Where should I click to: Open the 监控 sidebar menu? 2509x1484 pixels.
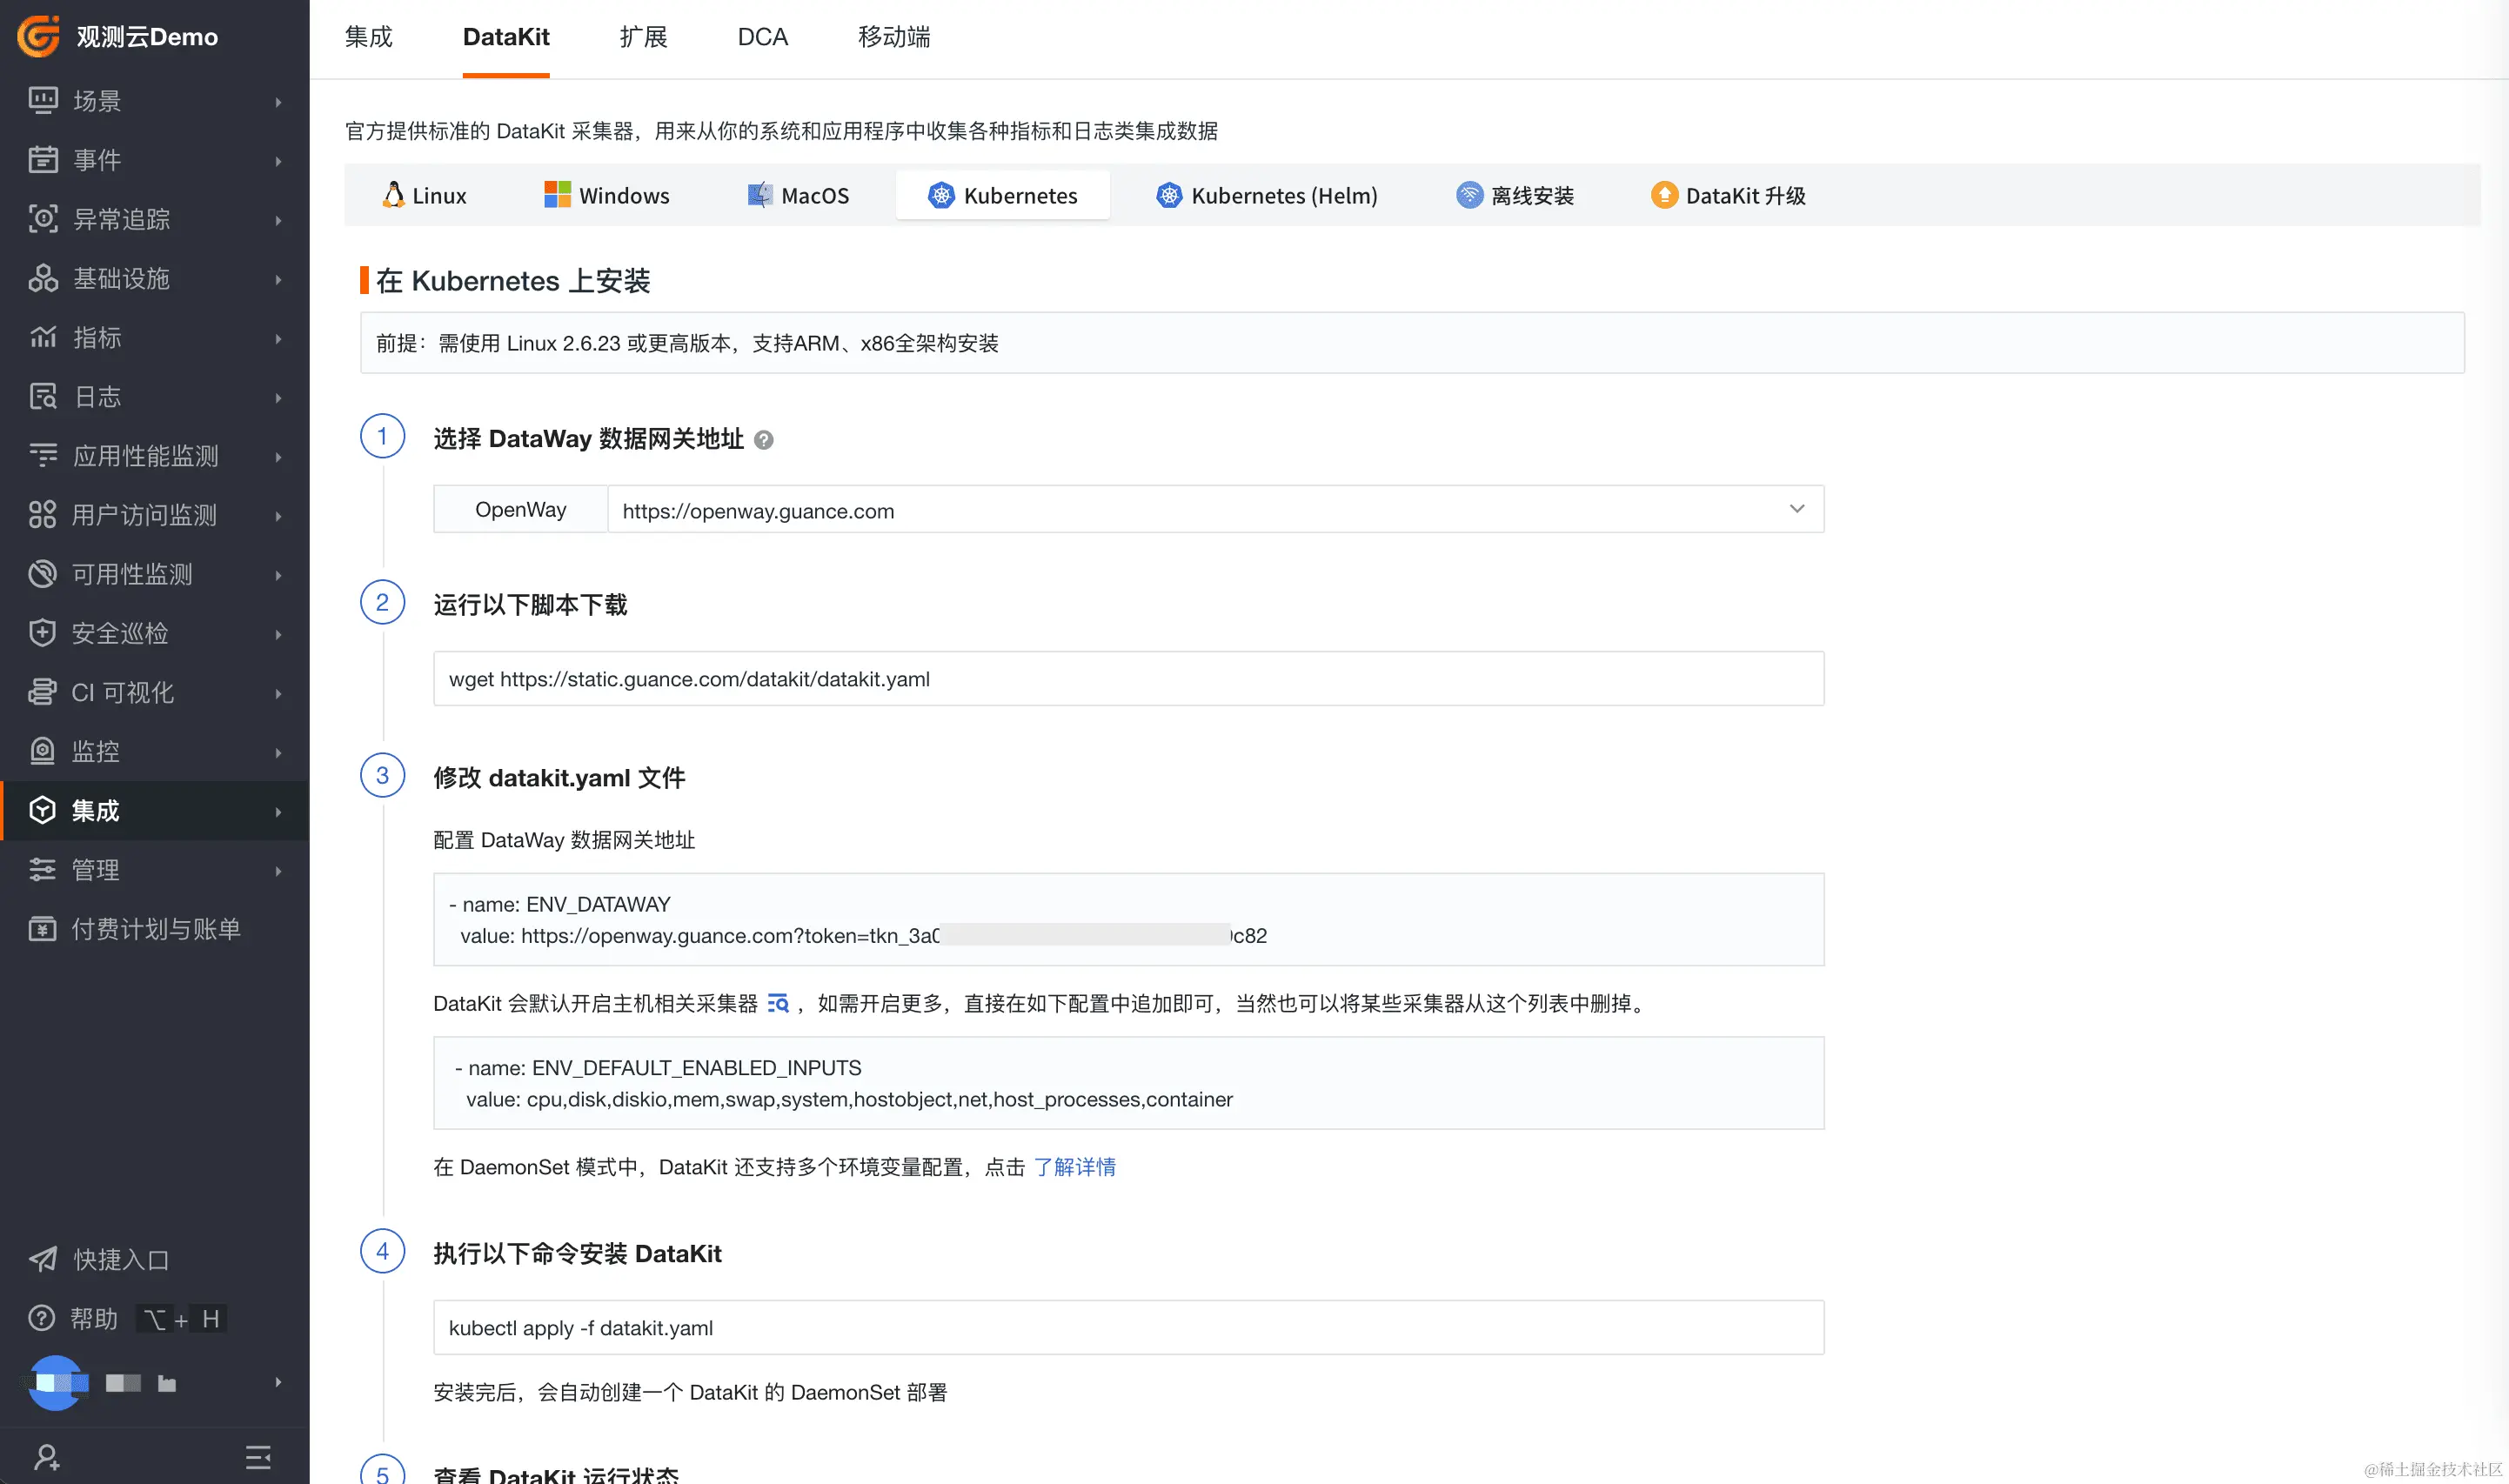point(95,751)
